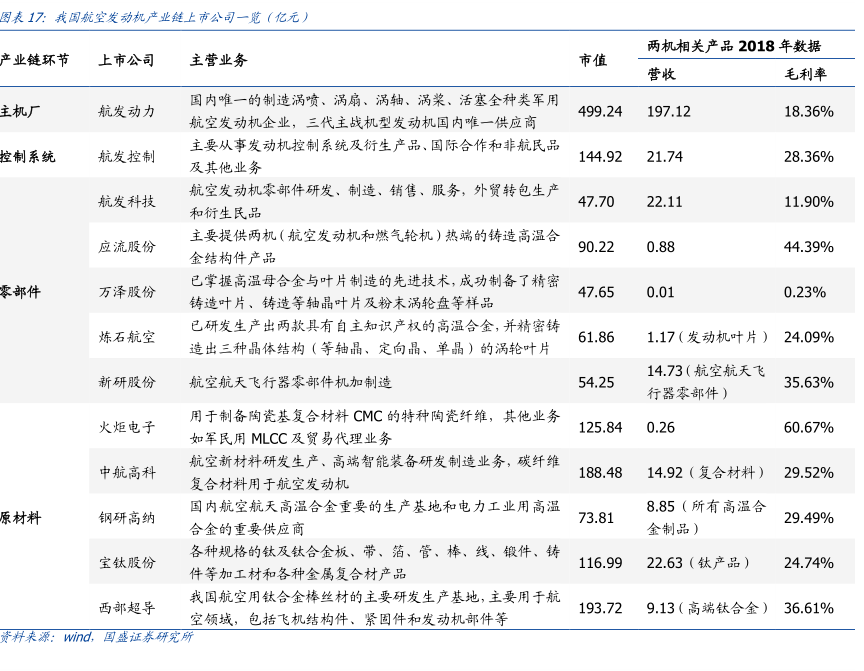Image resolution: width=864 pixels, height=671 pixels.
Task: Select market value '90.22'
Action: tap(596, 247)
